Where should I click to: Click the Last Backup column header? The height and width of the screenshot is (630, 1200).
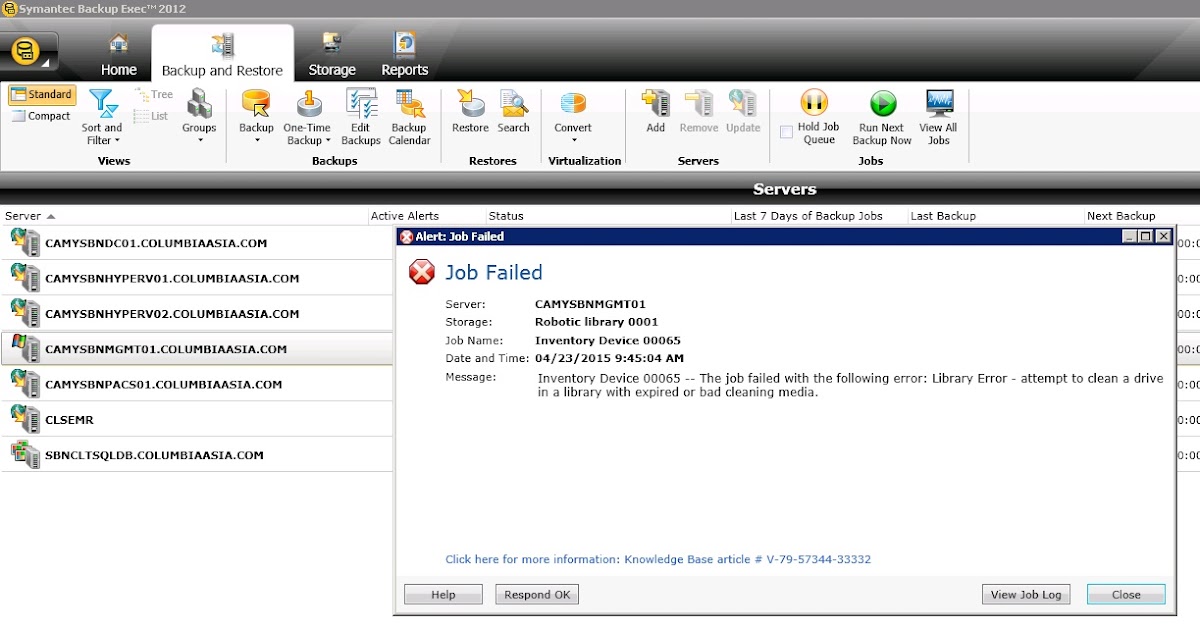coord(943,216)
